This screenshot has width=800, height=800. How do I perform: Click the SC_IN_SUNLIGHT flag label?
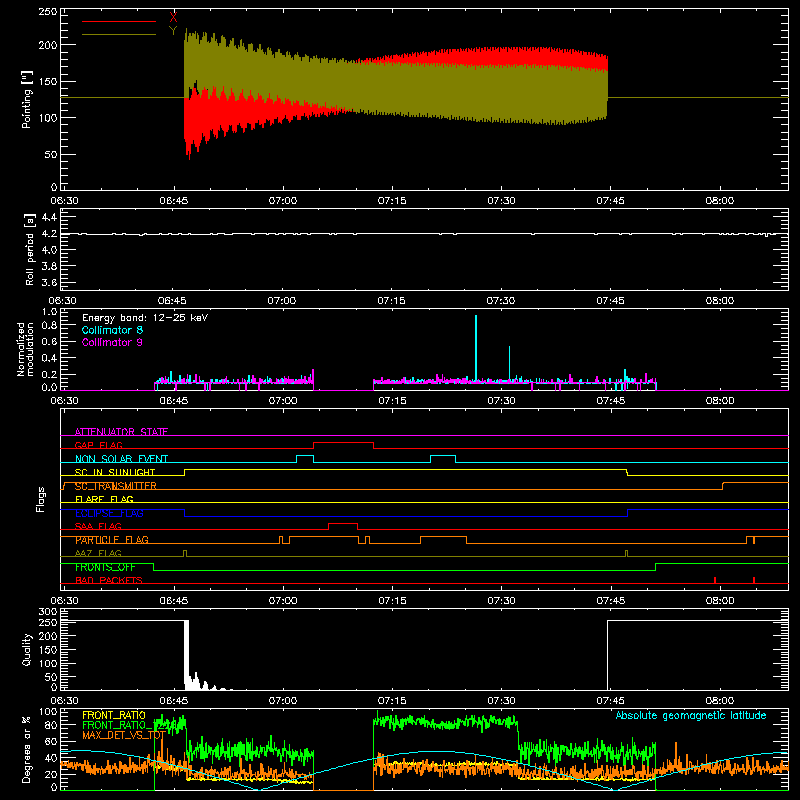point(115,472)
